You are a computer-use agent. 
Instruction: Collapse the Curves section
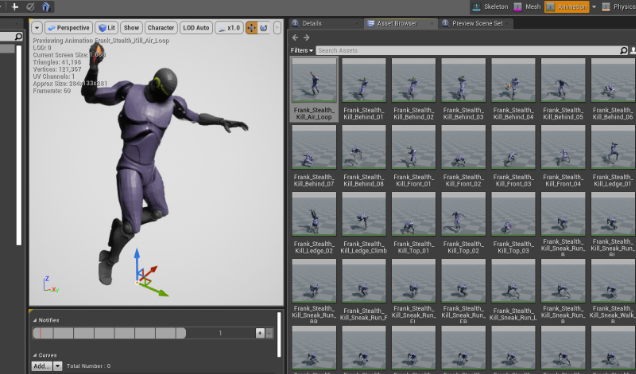(x=35, y=355)
